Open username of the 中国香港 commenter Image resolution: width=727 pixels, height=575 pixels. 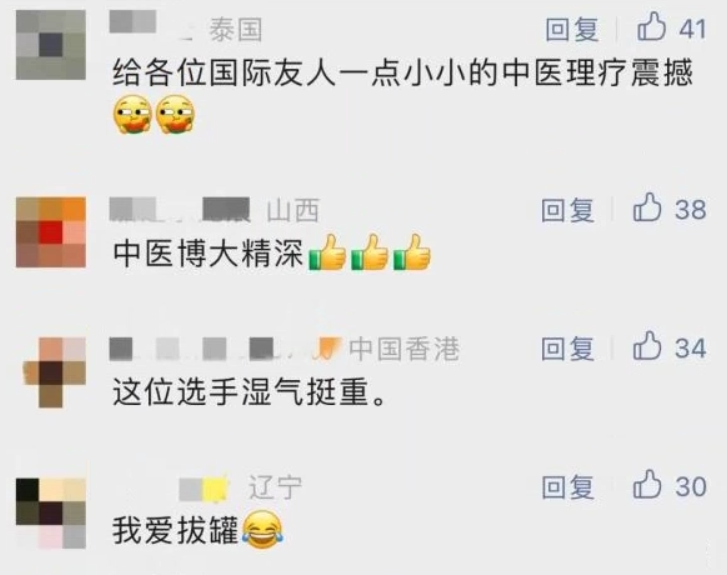point(226,349)
